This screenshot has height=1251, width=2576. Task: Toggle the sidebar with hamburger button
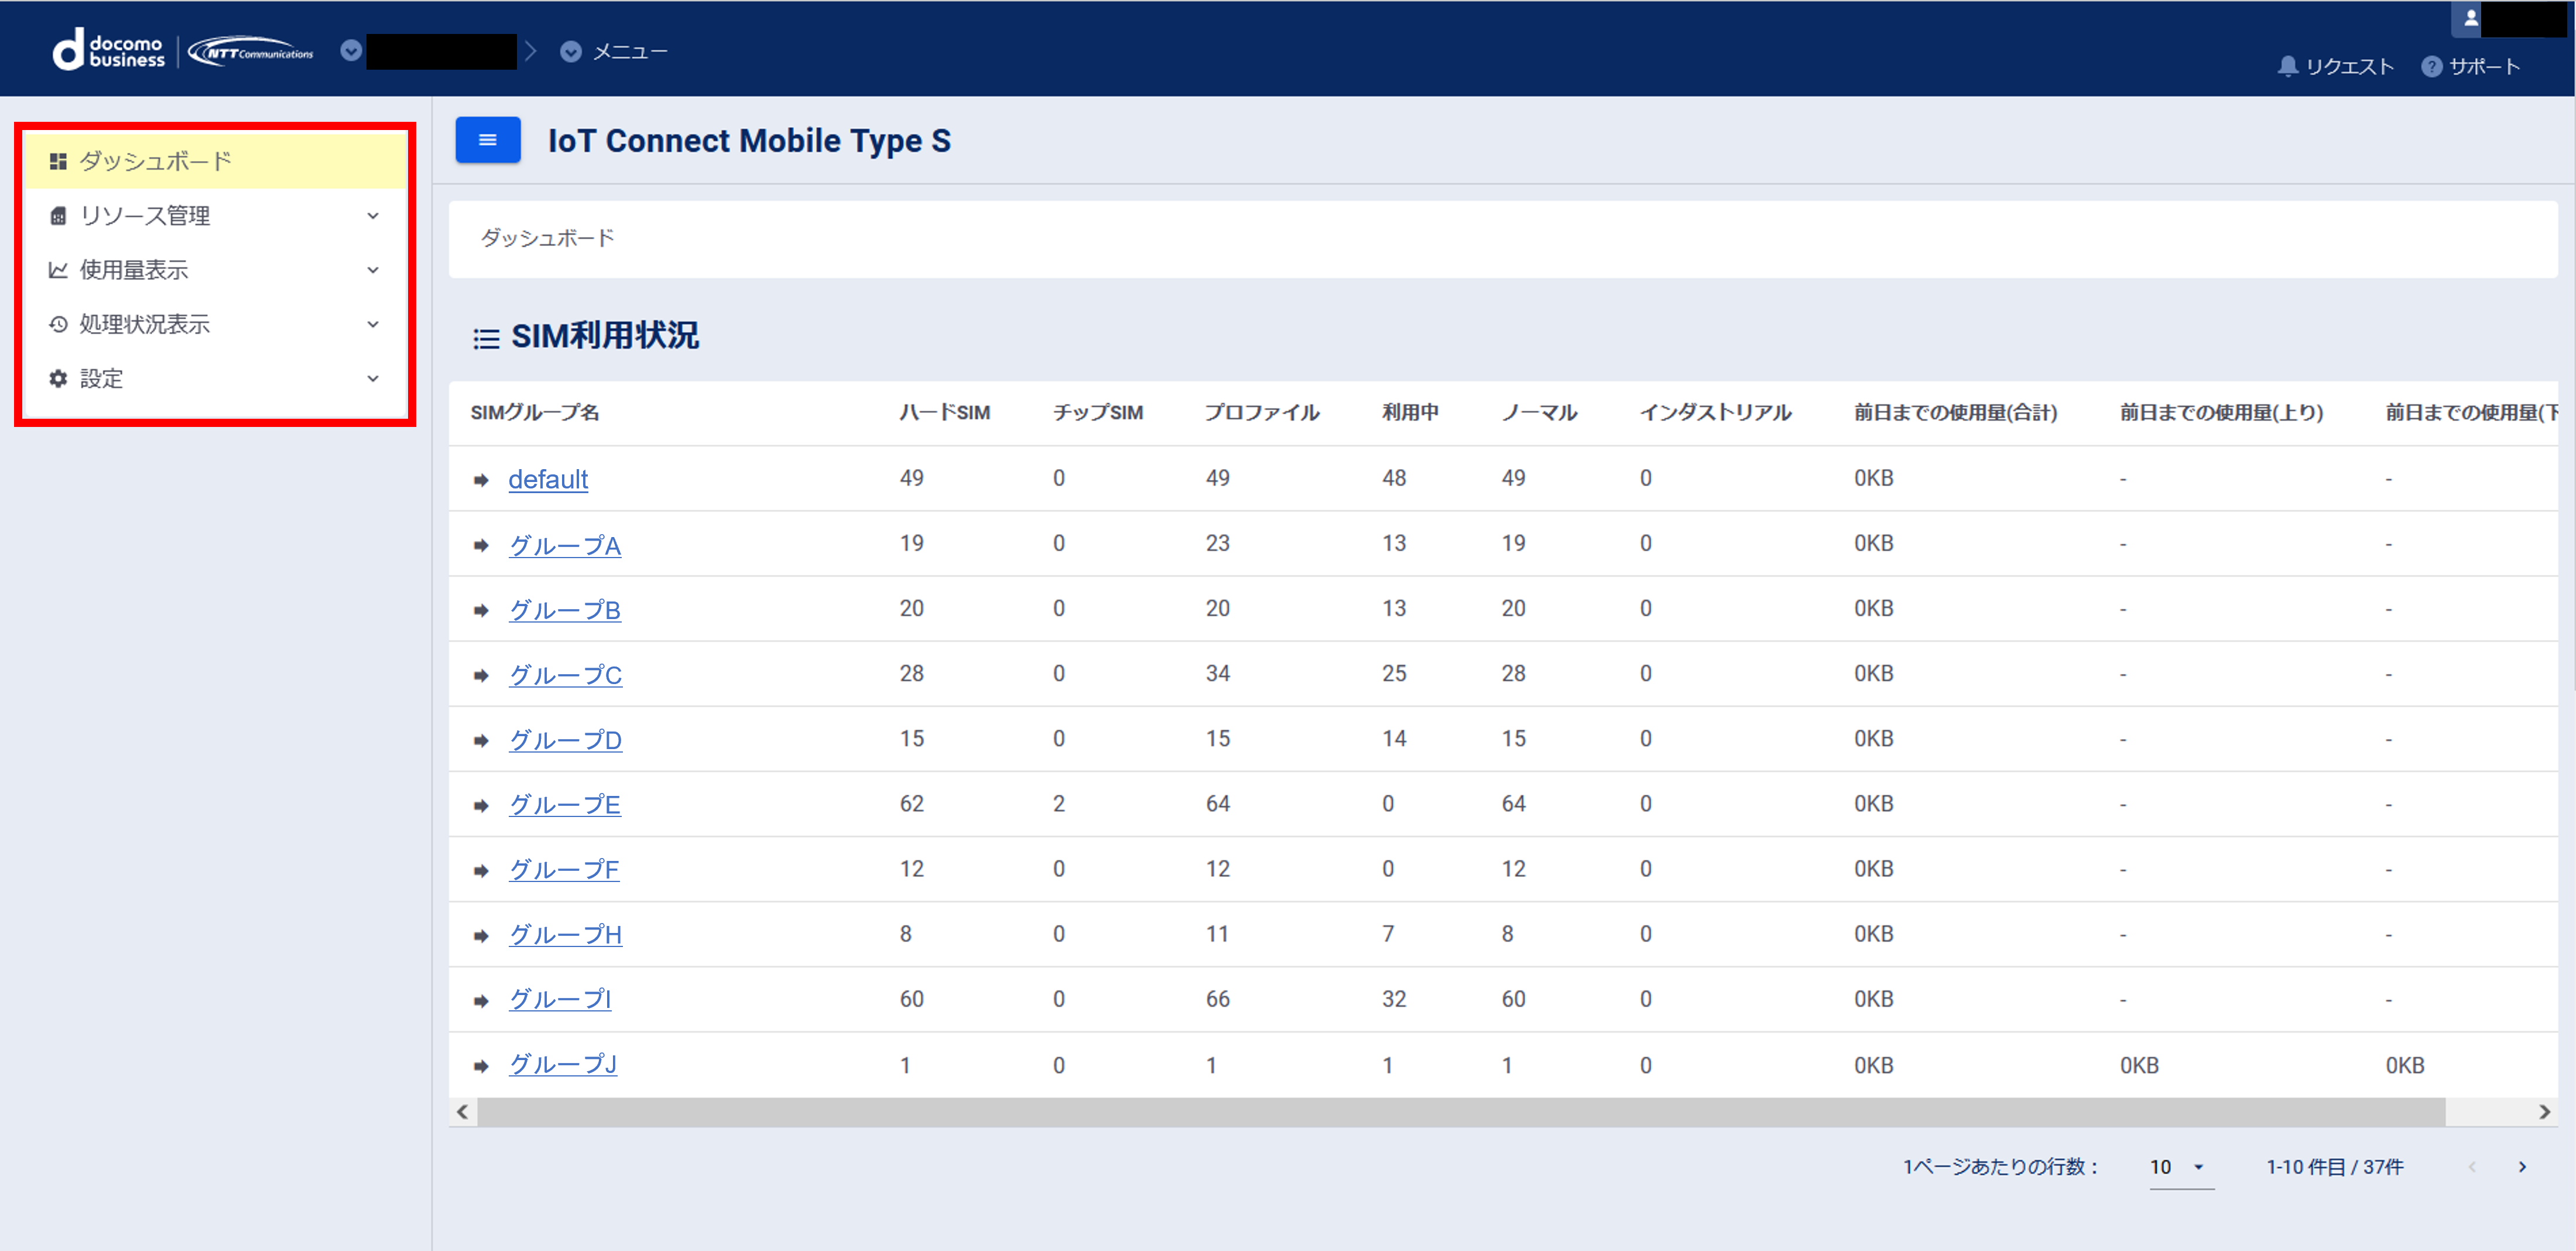tap(488, 140)
